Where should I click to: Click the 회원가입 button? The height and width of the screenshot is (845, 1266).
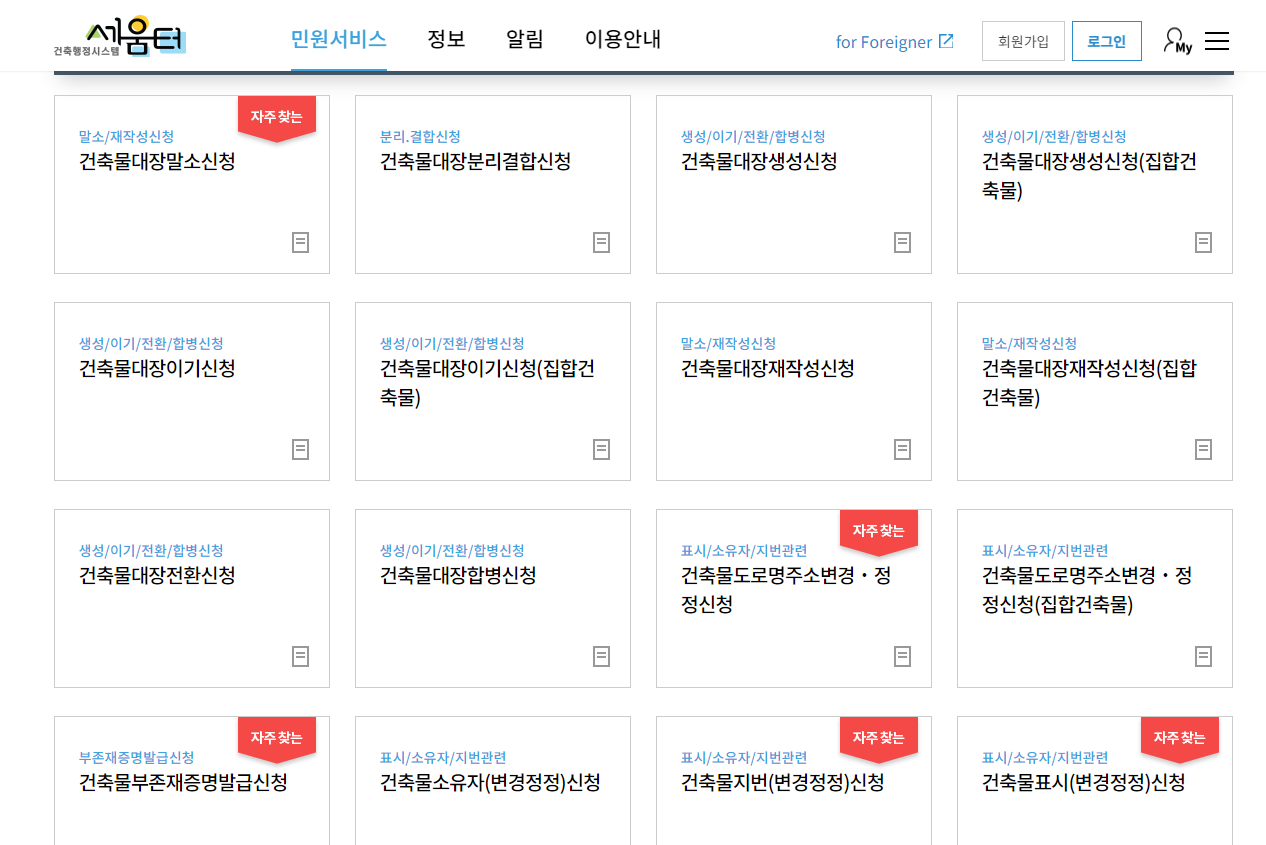1023,41
